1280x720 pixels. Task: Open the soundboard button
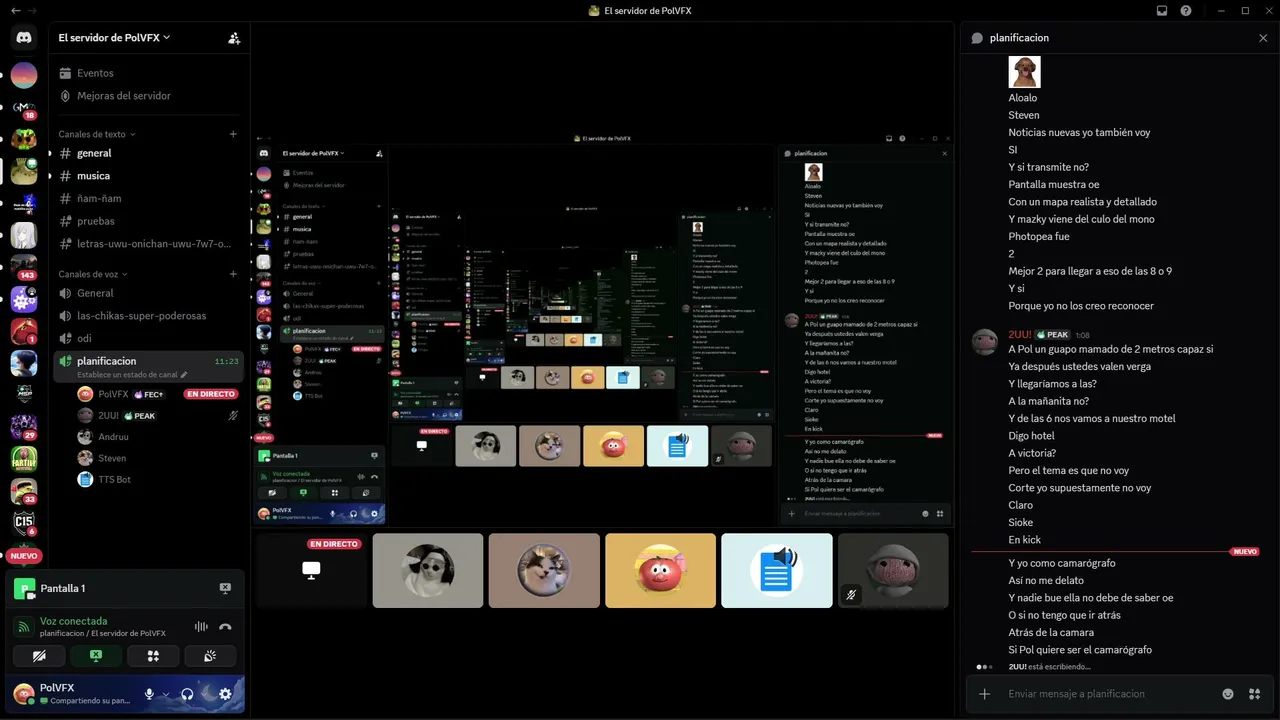click(x=210, y=656)
